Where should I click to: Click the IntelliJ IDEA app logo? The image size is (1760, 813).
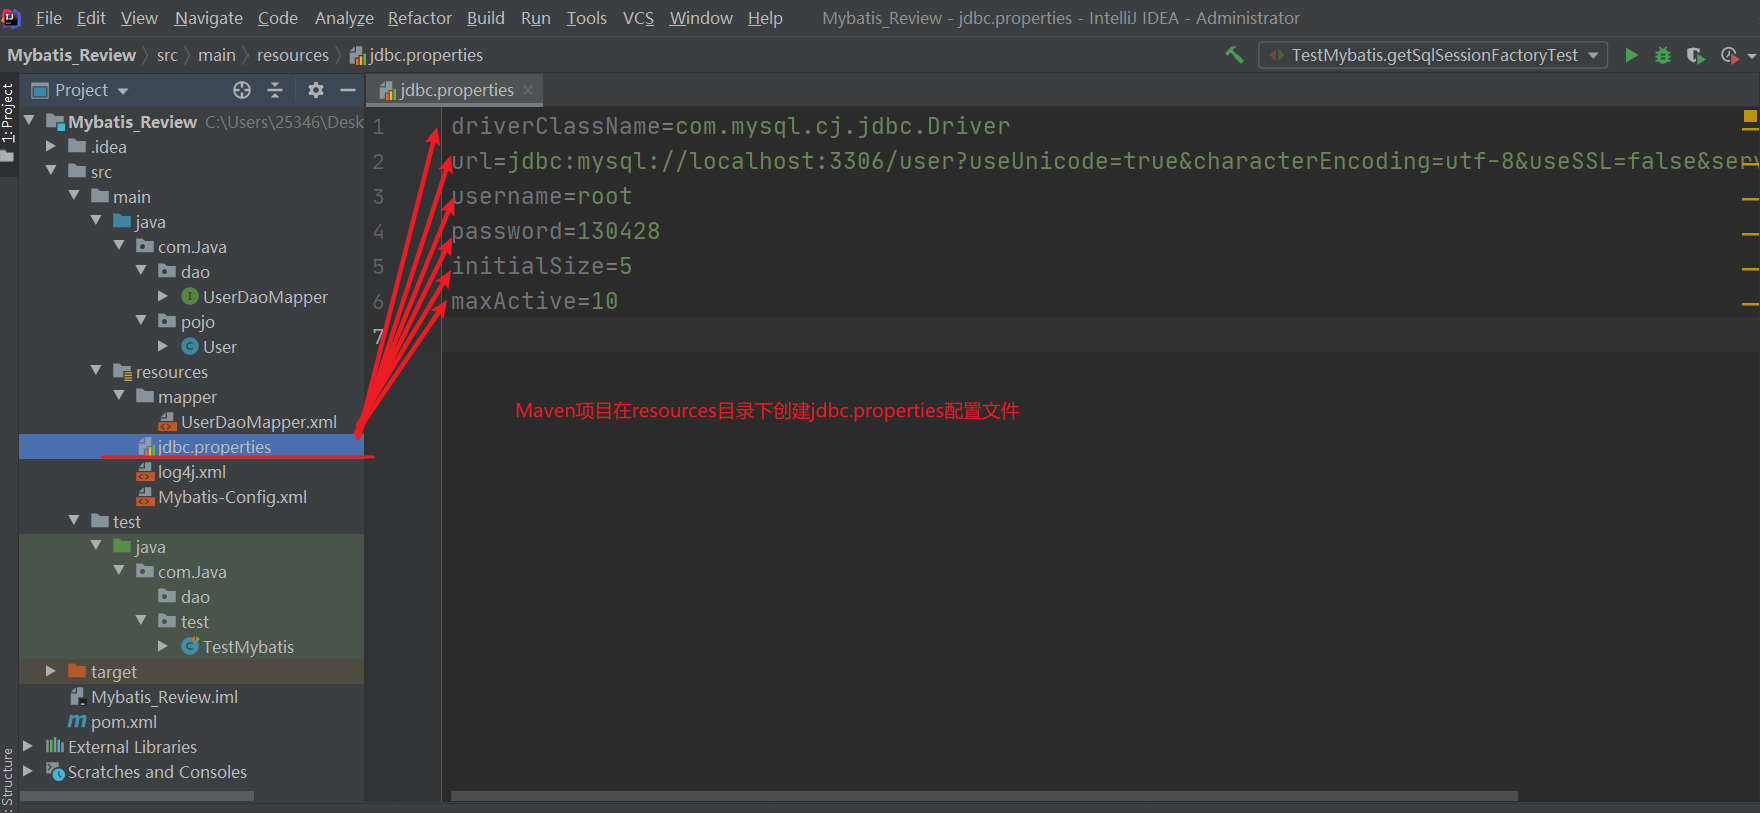pos(11,18)
